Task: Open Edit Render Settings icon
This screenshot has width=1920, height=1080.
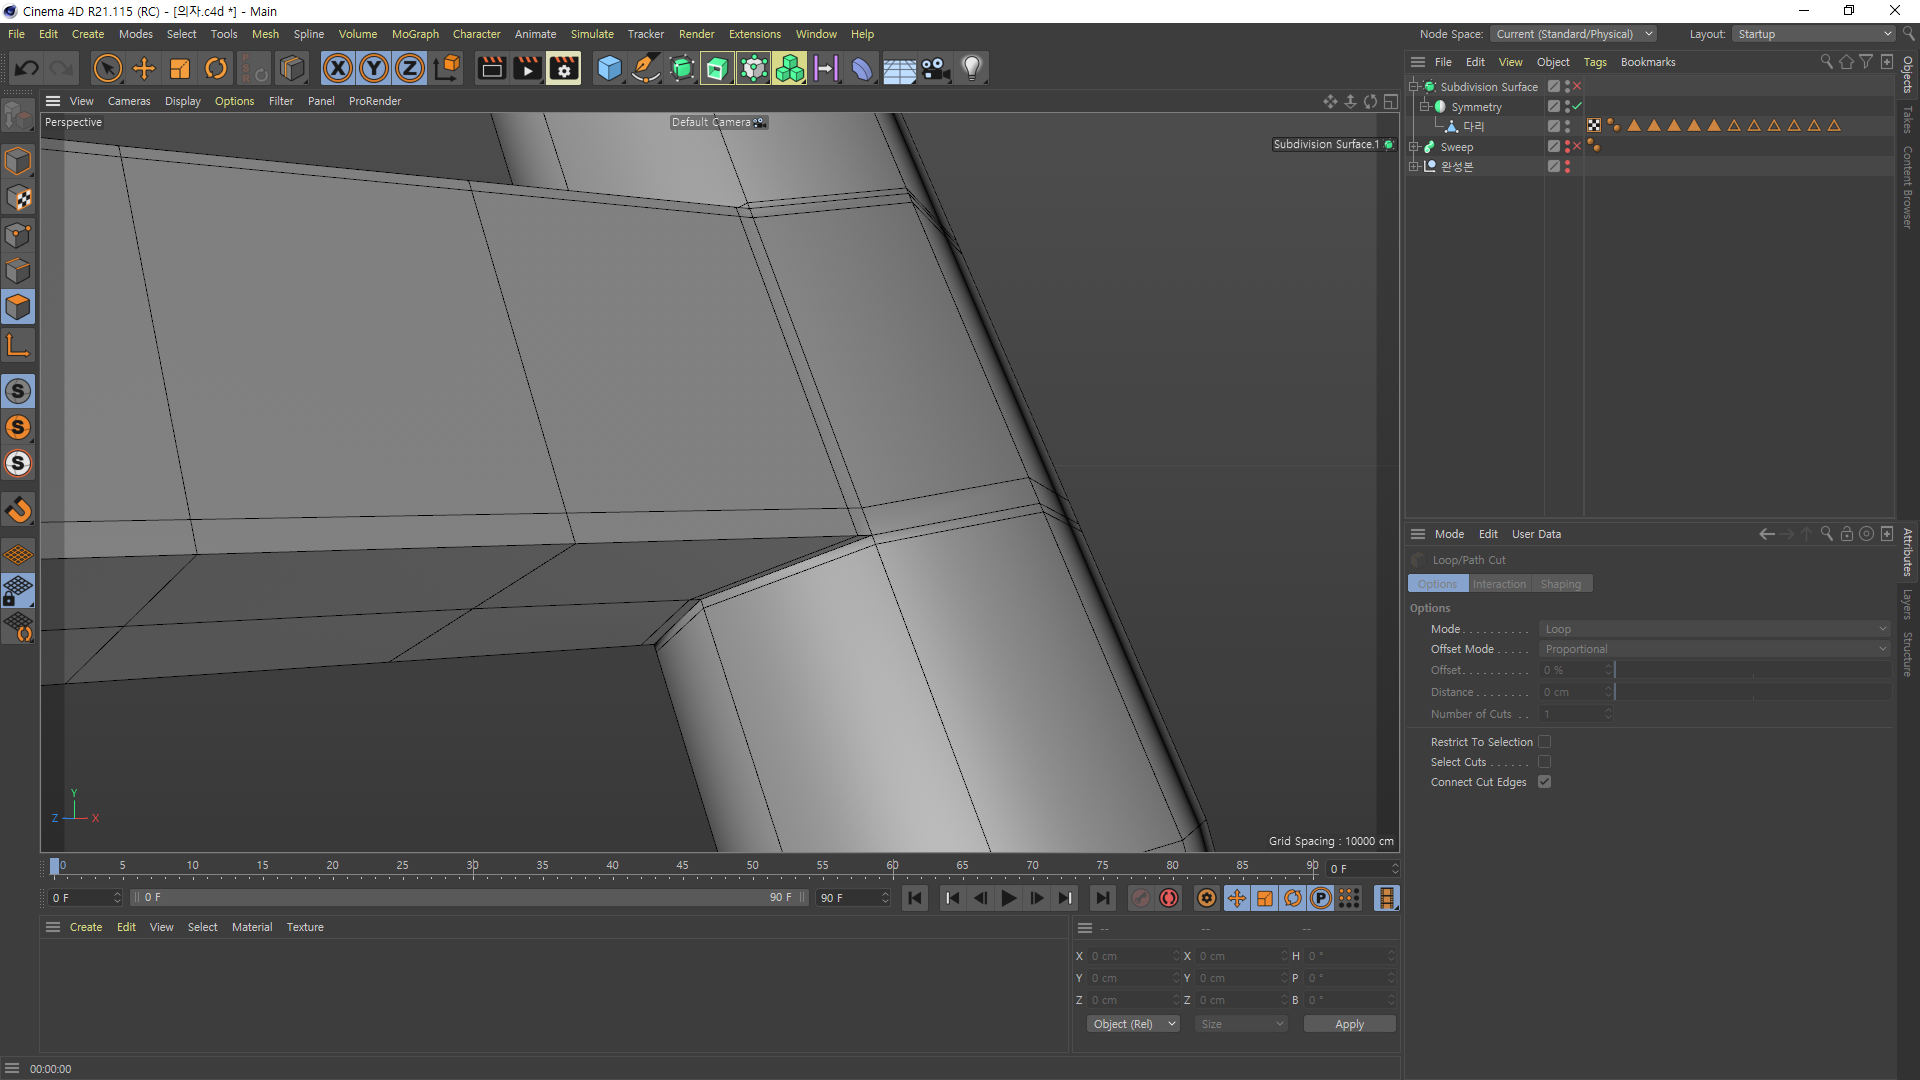Action: pyautogui.click(x=563, y=68)
